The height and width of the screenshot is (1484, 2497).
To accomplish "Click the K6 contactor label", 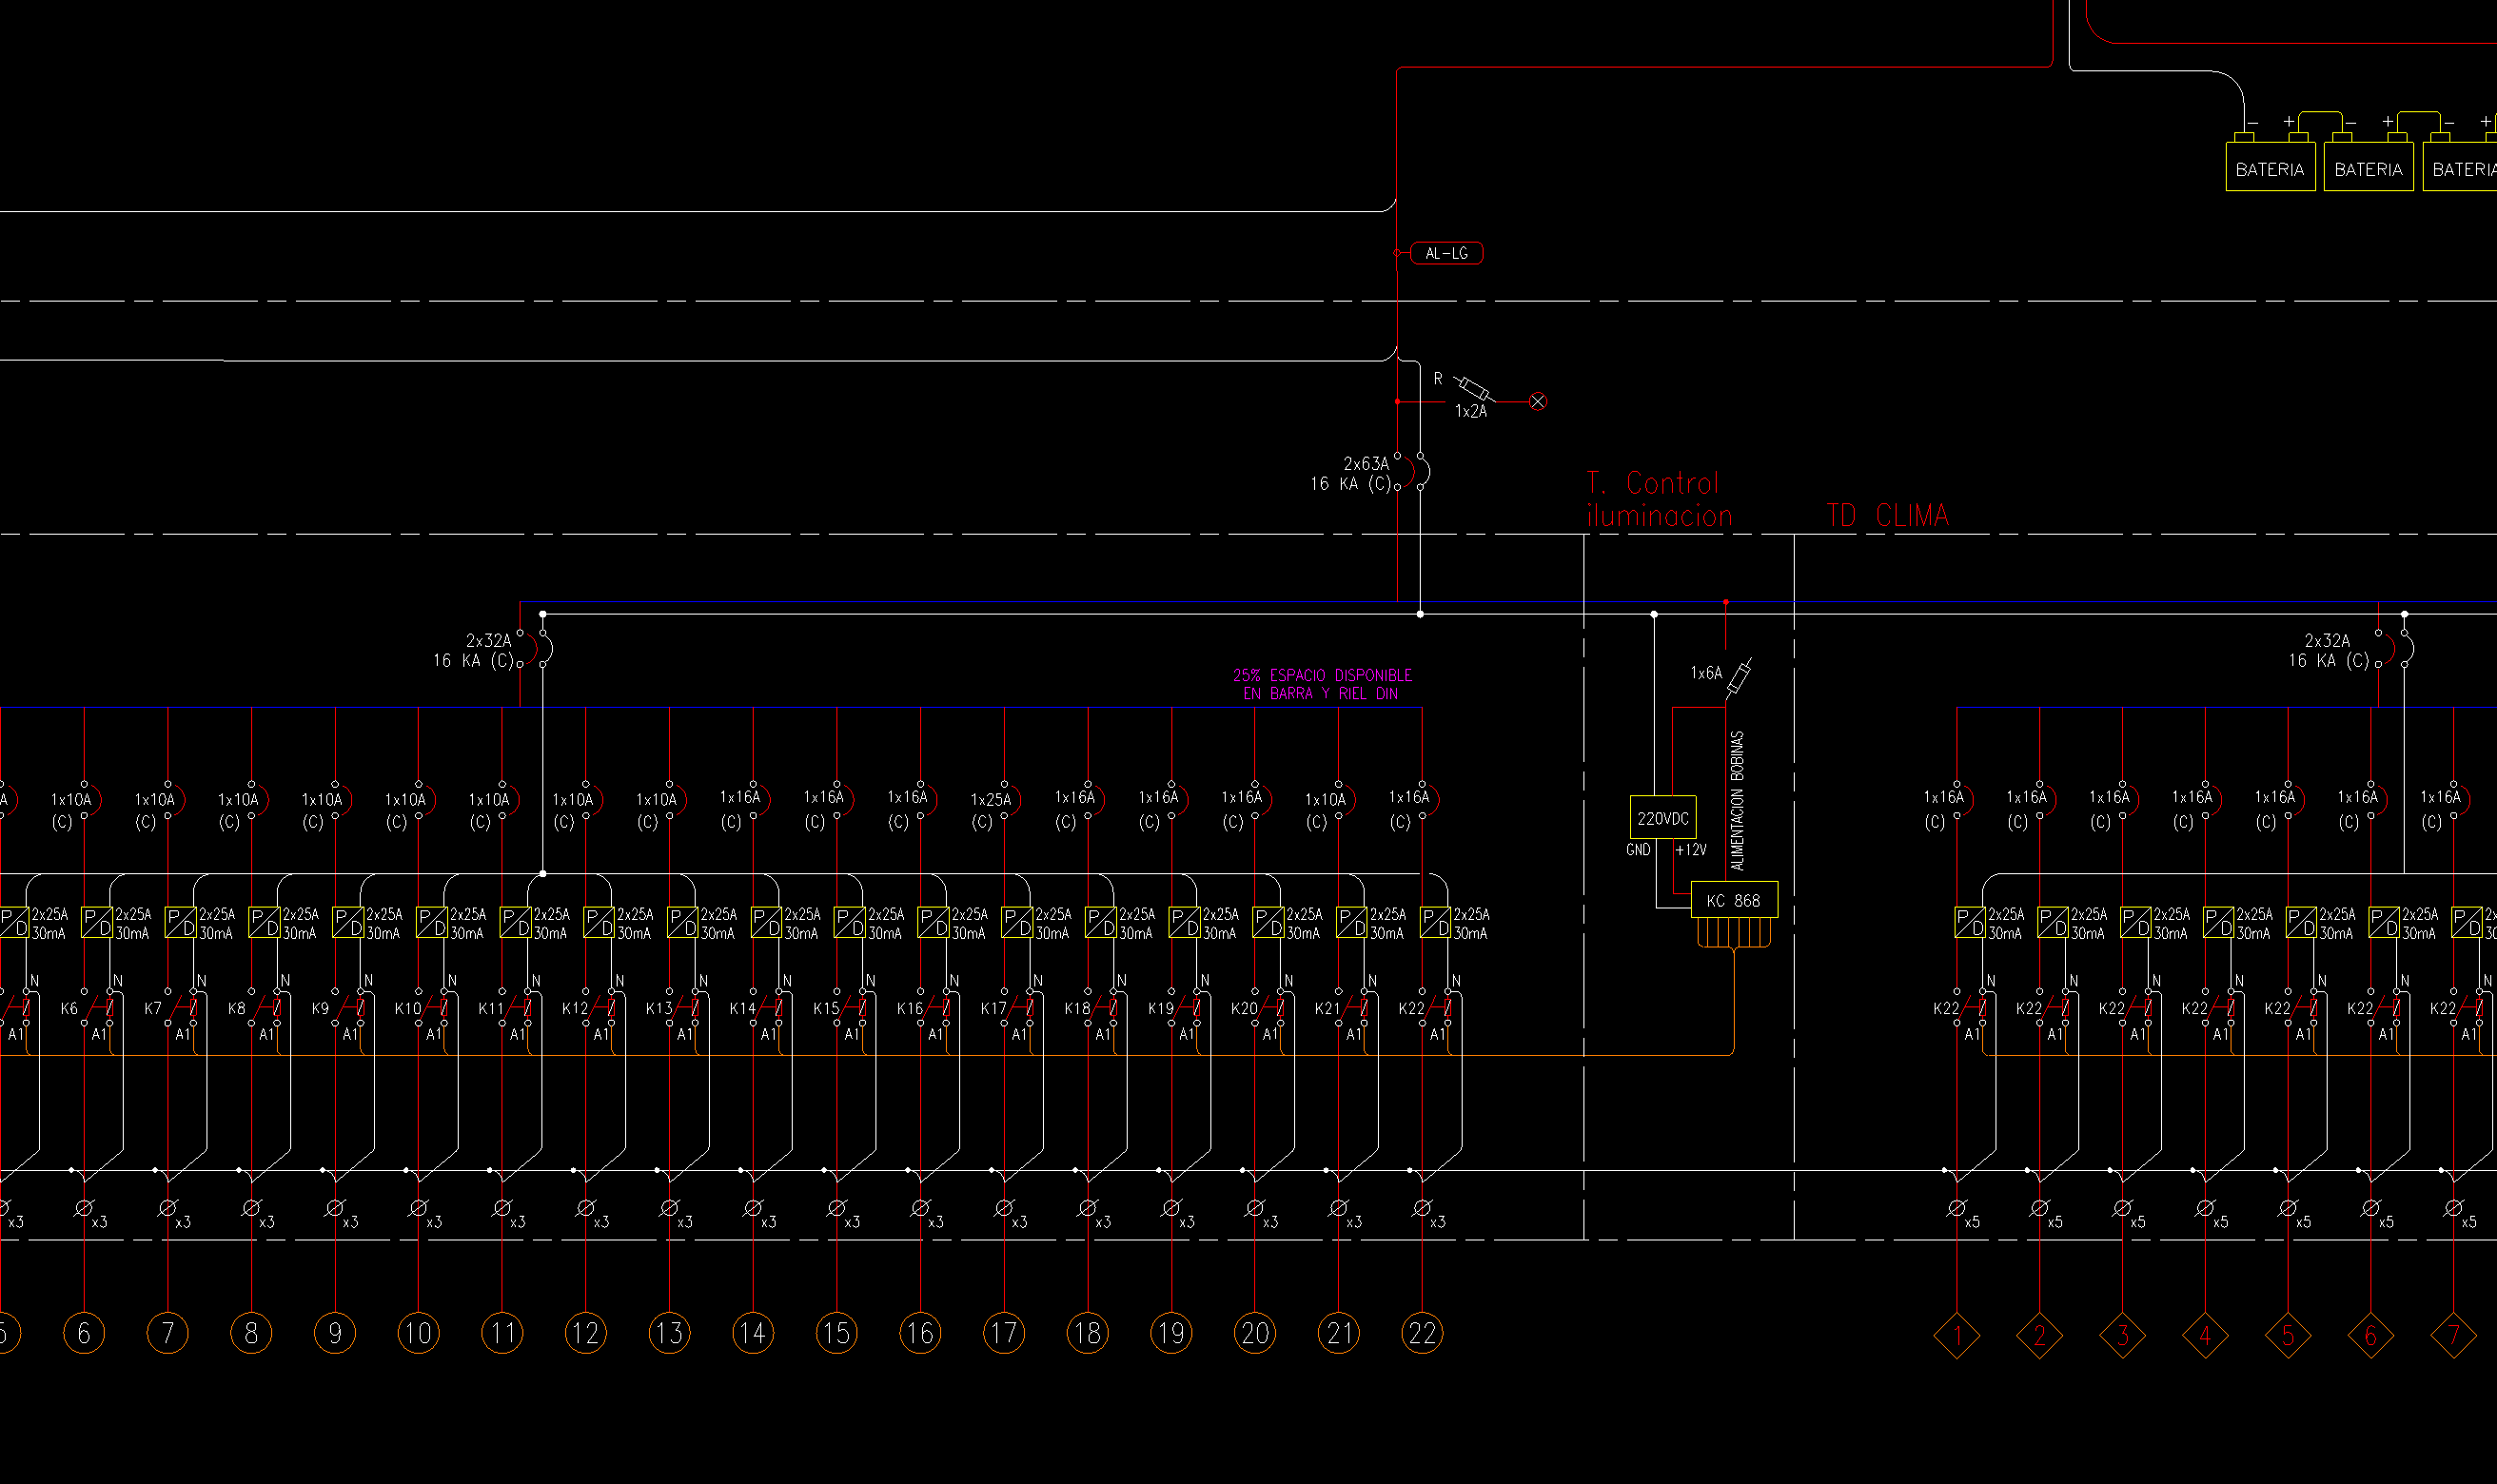I will pyautogui.click(x=69, y=1009).
